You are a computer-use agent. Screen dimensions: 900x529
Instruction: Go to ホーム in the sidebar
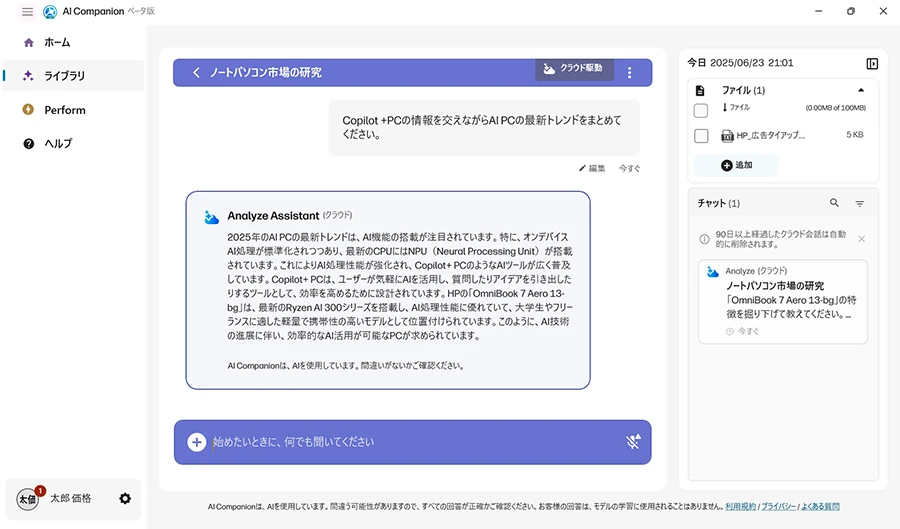point(73,42)
